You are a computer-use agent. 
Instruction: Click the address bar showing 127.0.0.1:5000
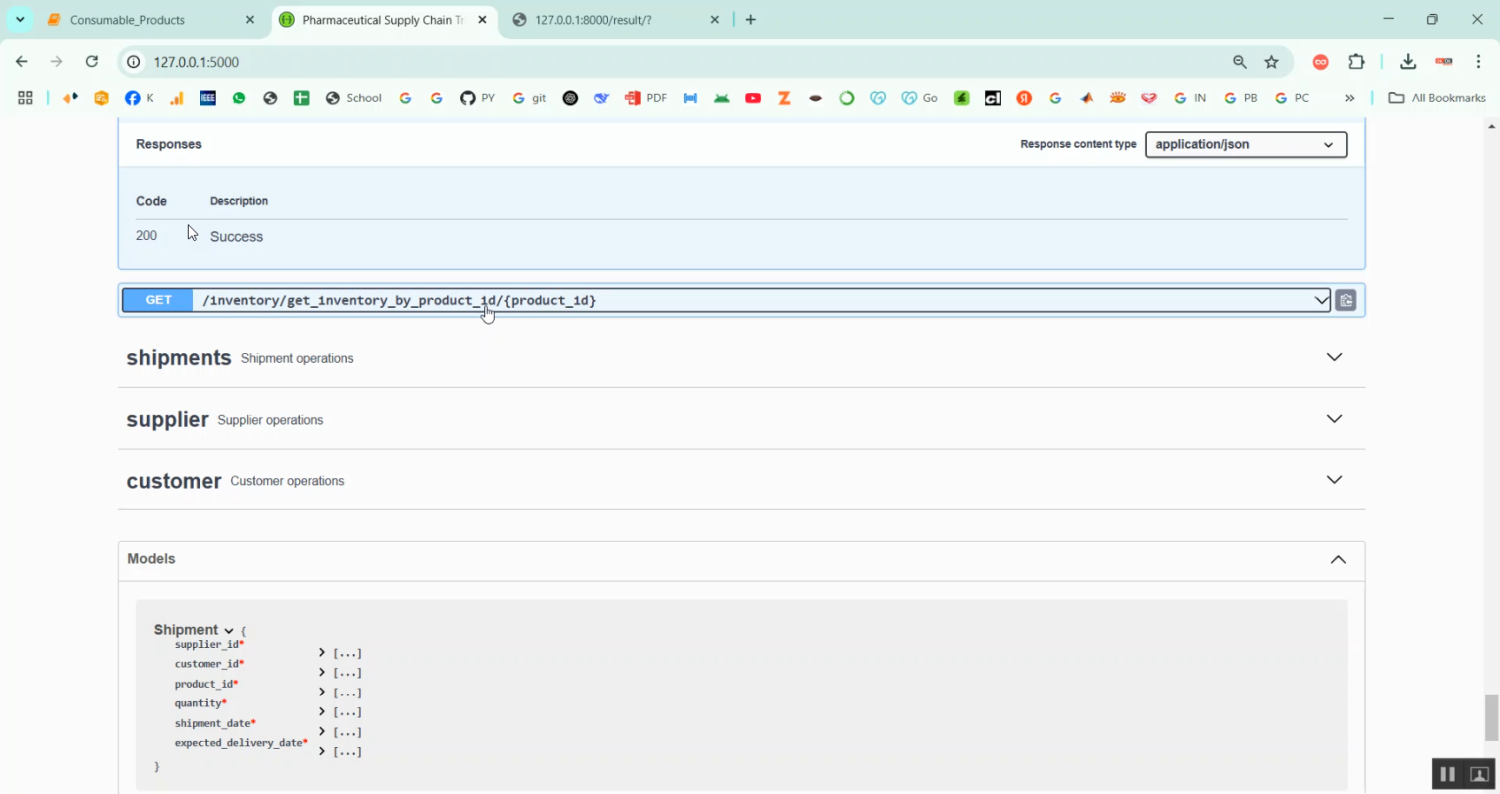pyautogui.click(x=600, y=62)
